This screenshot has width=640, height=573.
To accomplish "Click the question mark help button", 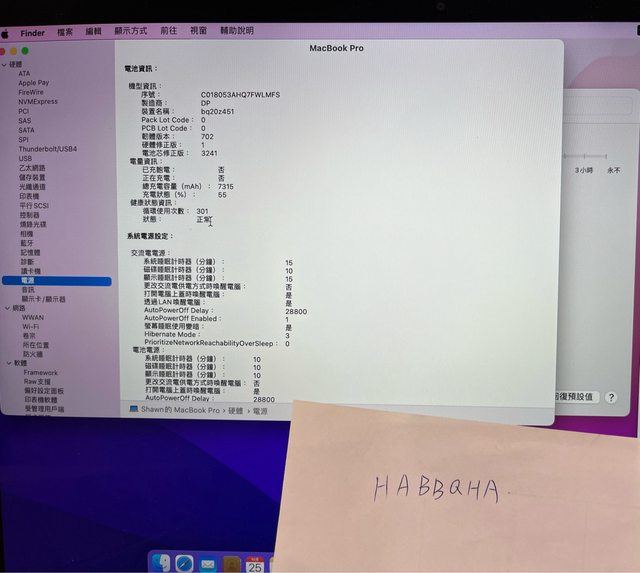I will coord(611,397).
